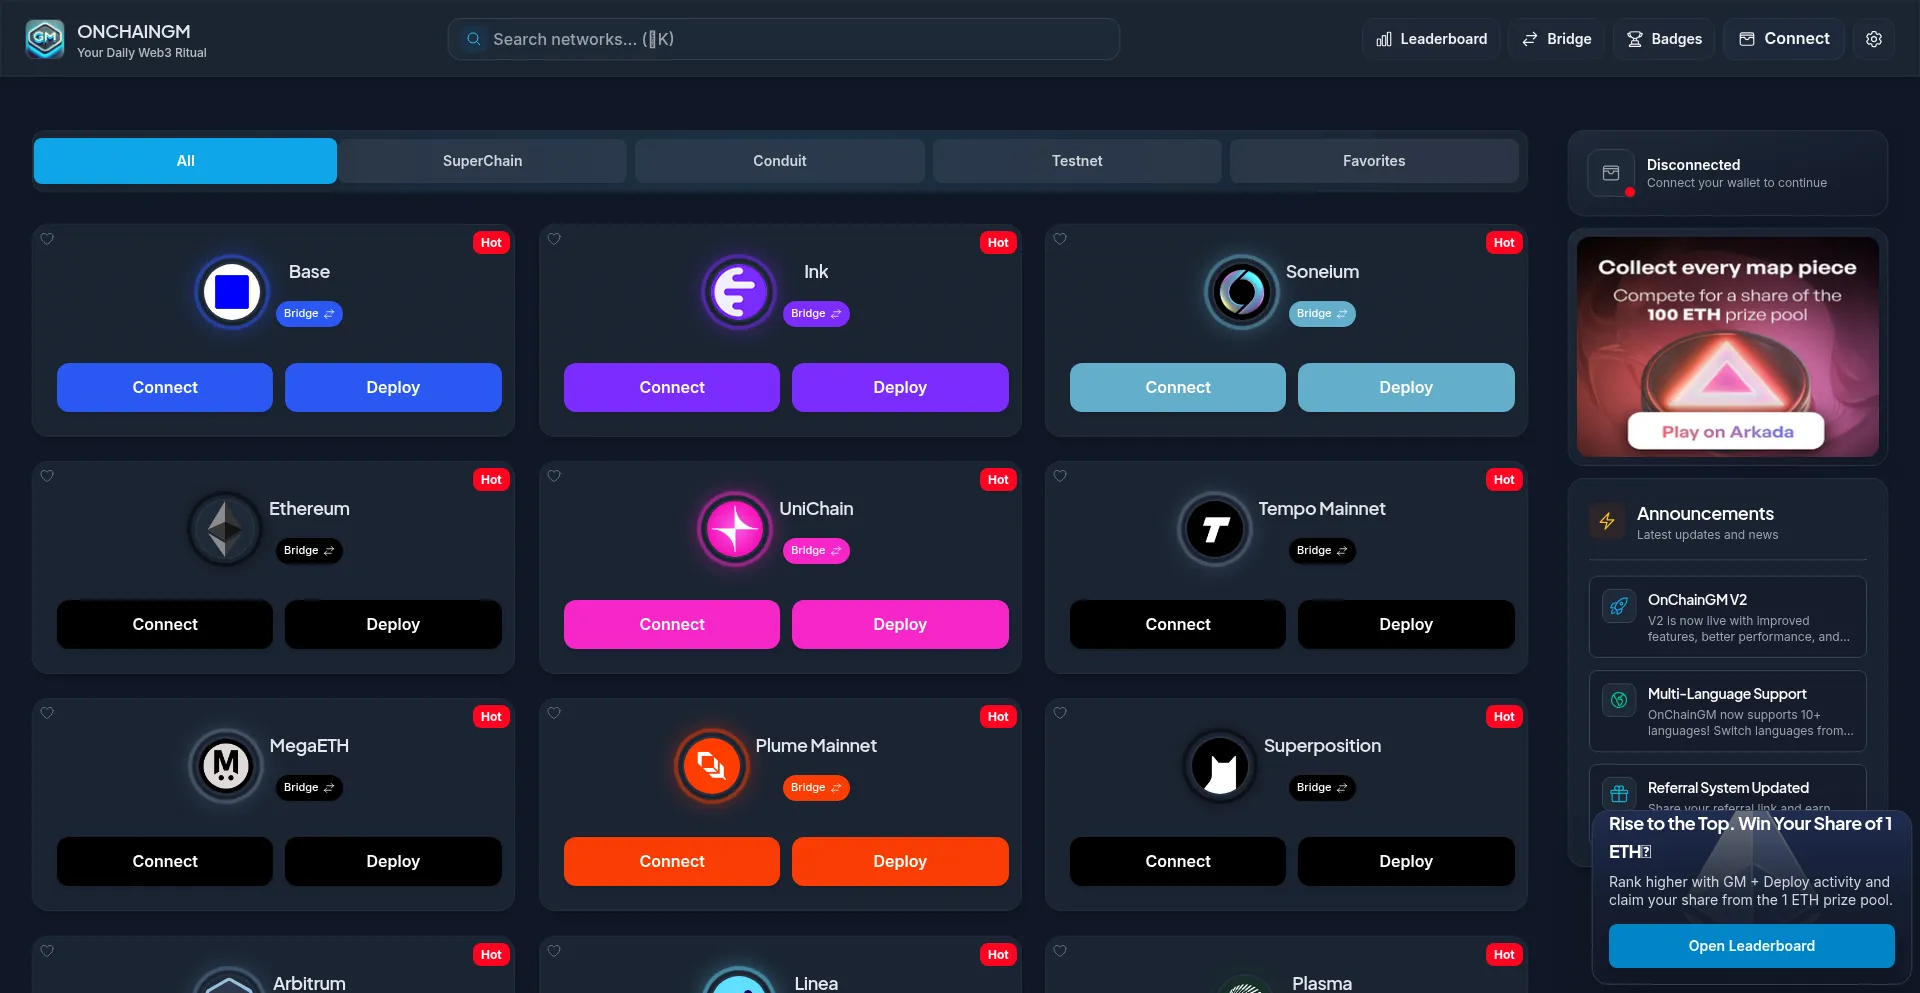Image resolution: width=1920 pixels, height=993 pixels.
Task: Open the Badges page
Action: click(1664, 39)
